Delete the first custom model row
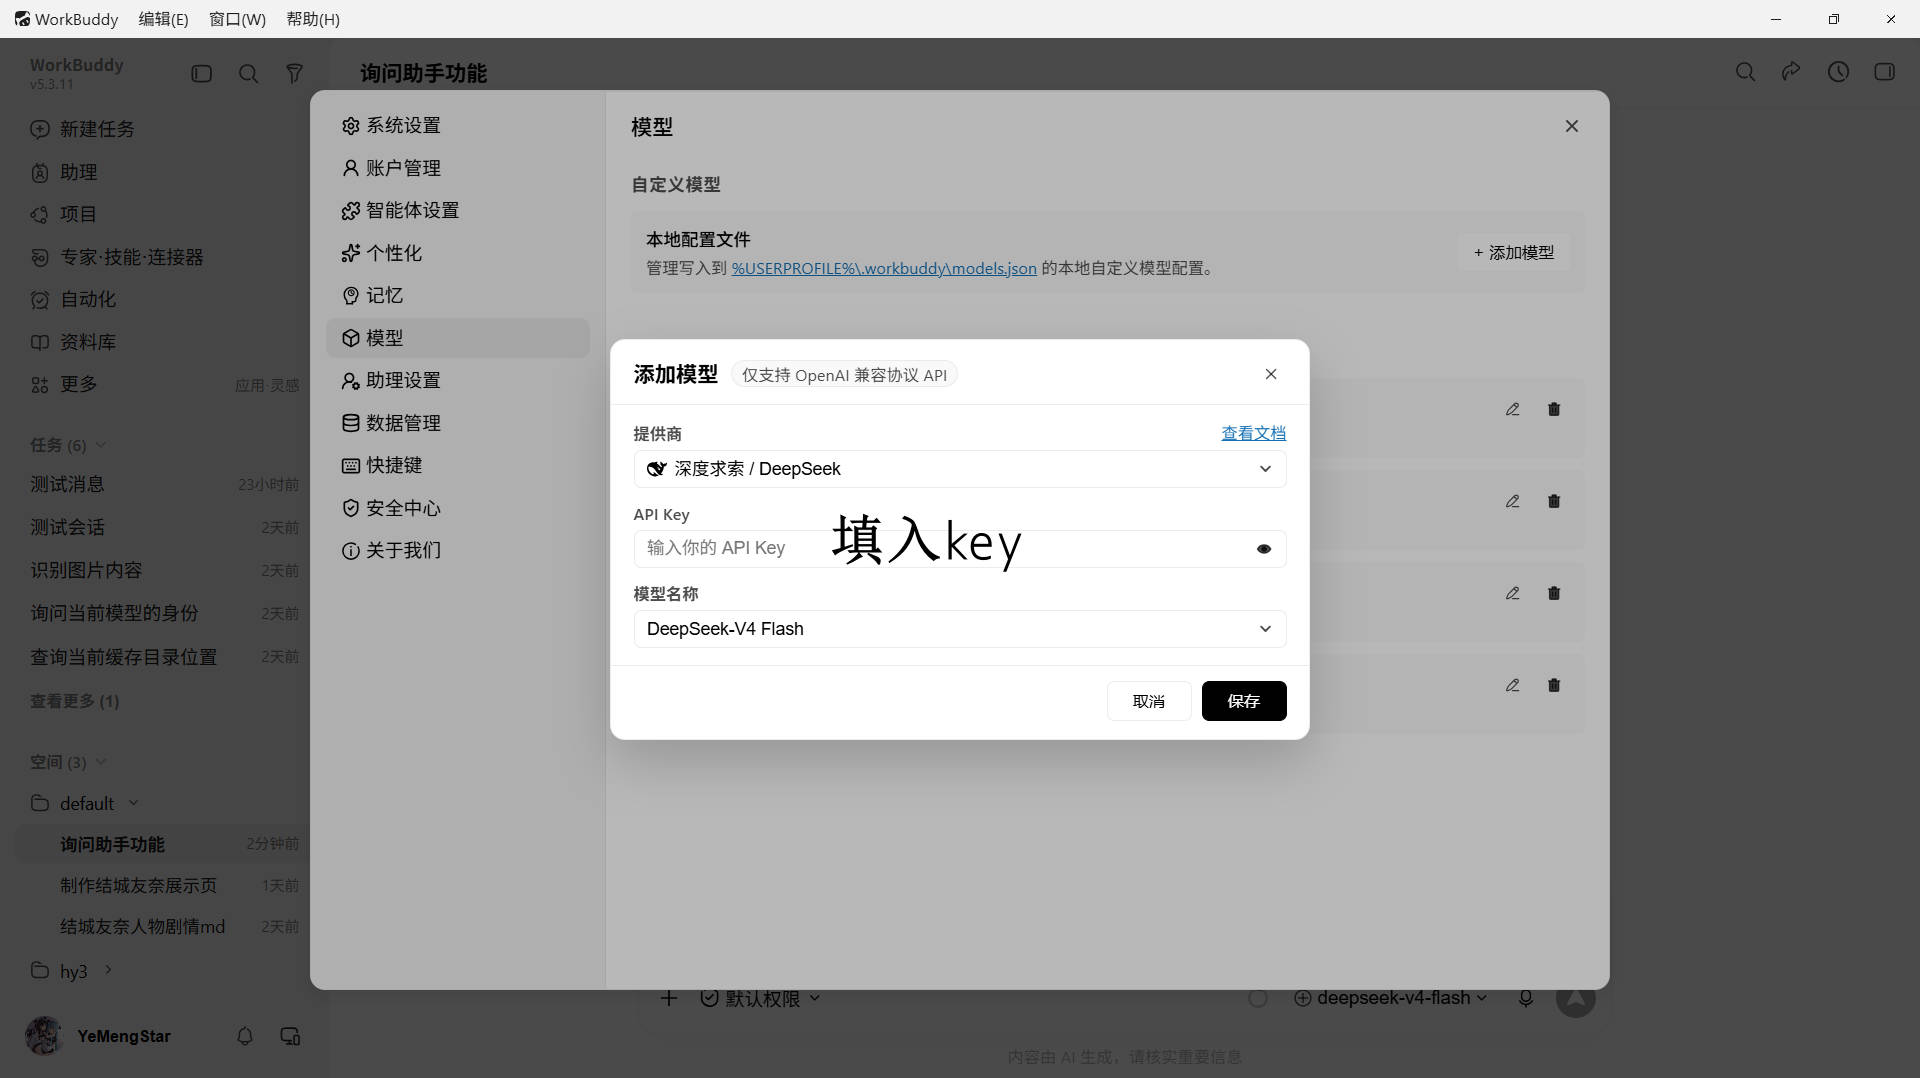Image resolution: width=1920 pixels, height=1078 pixels. tap(1554, 409)
